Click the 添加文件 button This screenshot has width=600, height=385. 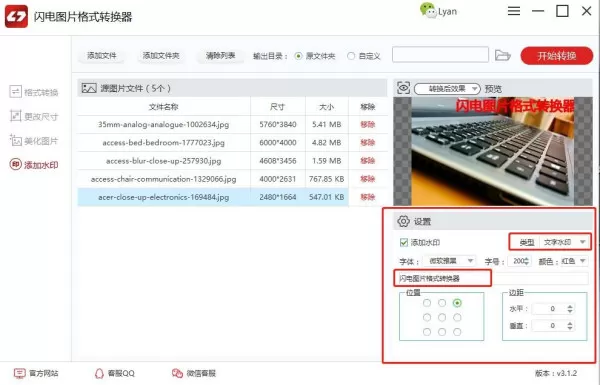click(x=101, y=55)
